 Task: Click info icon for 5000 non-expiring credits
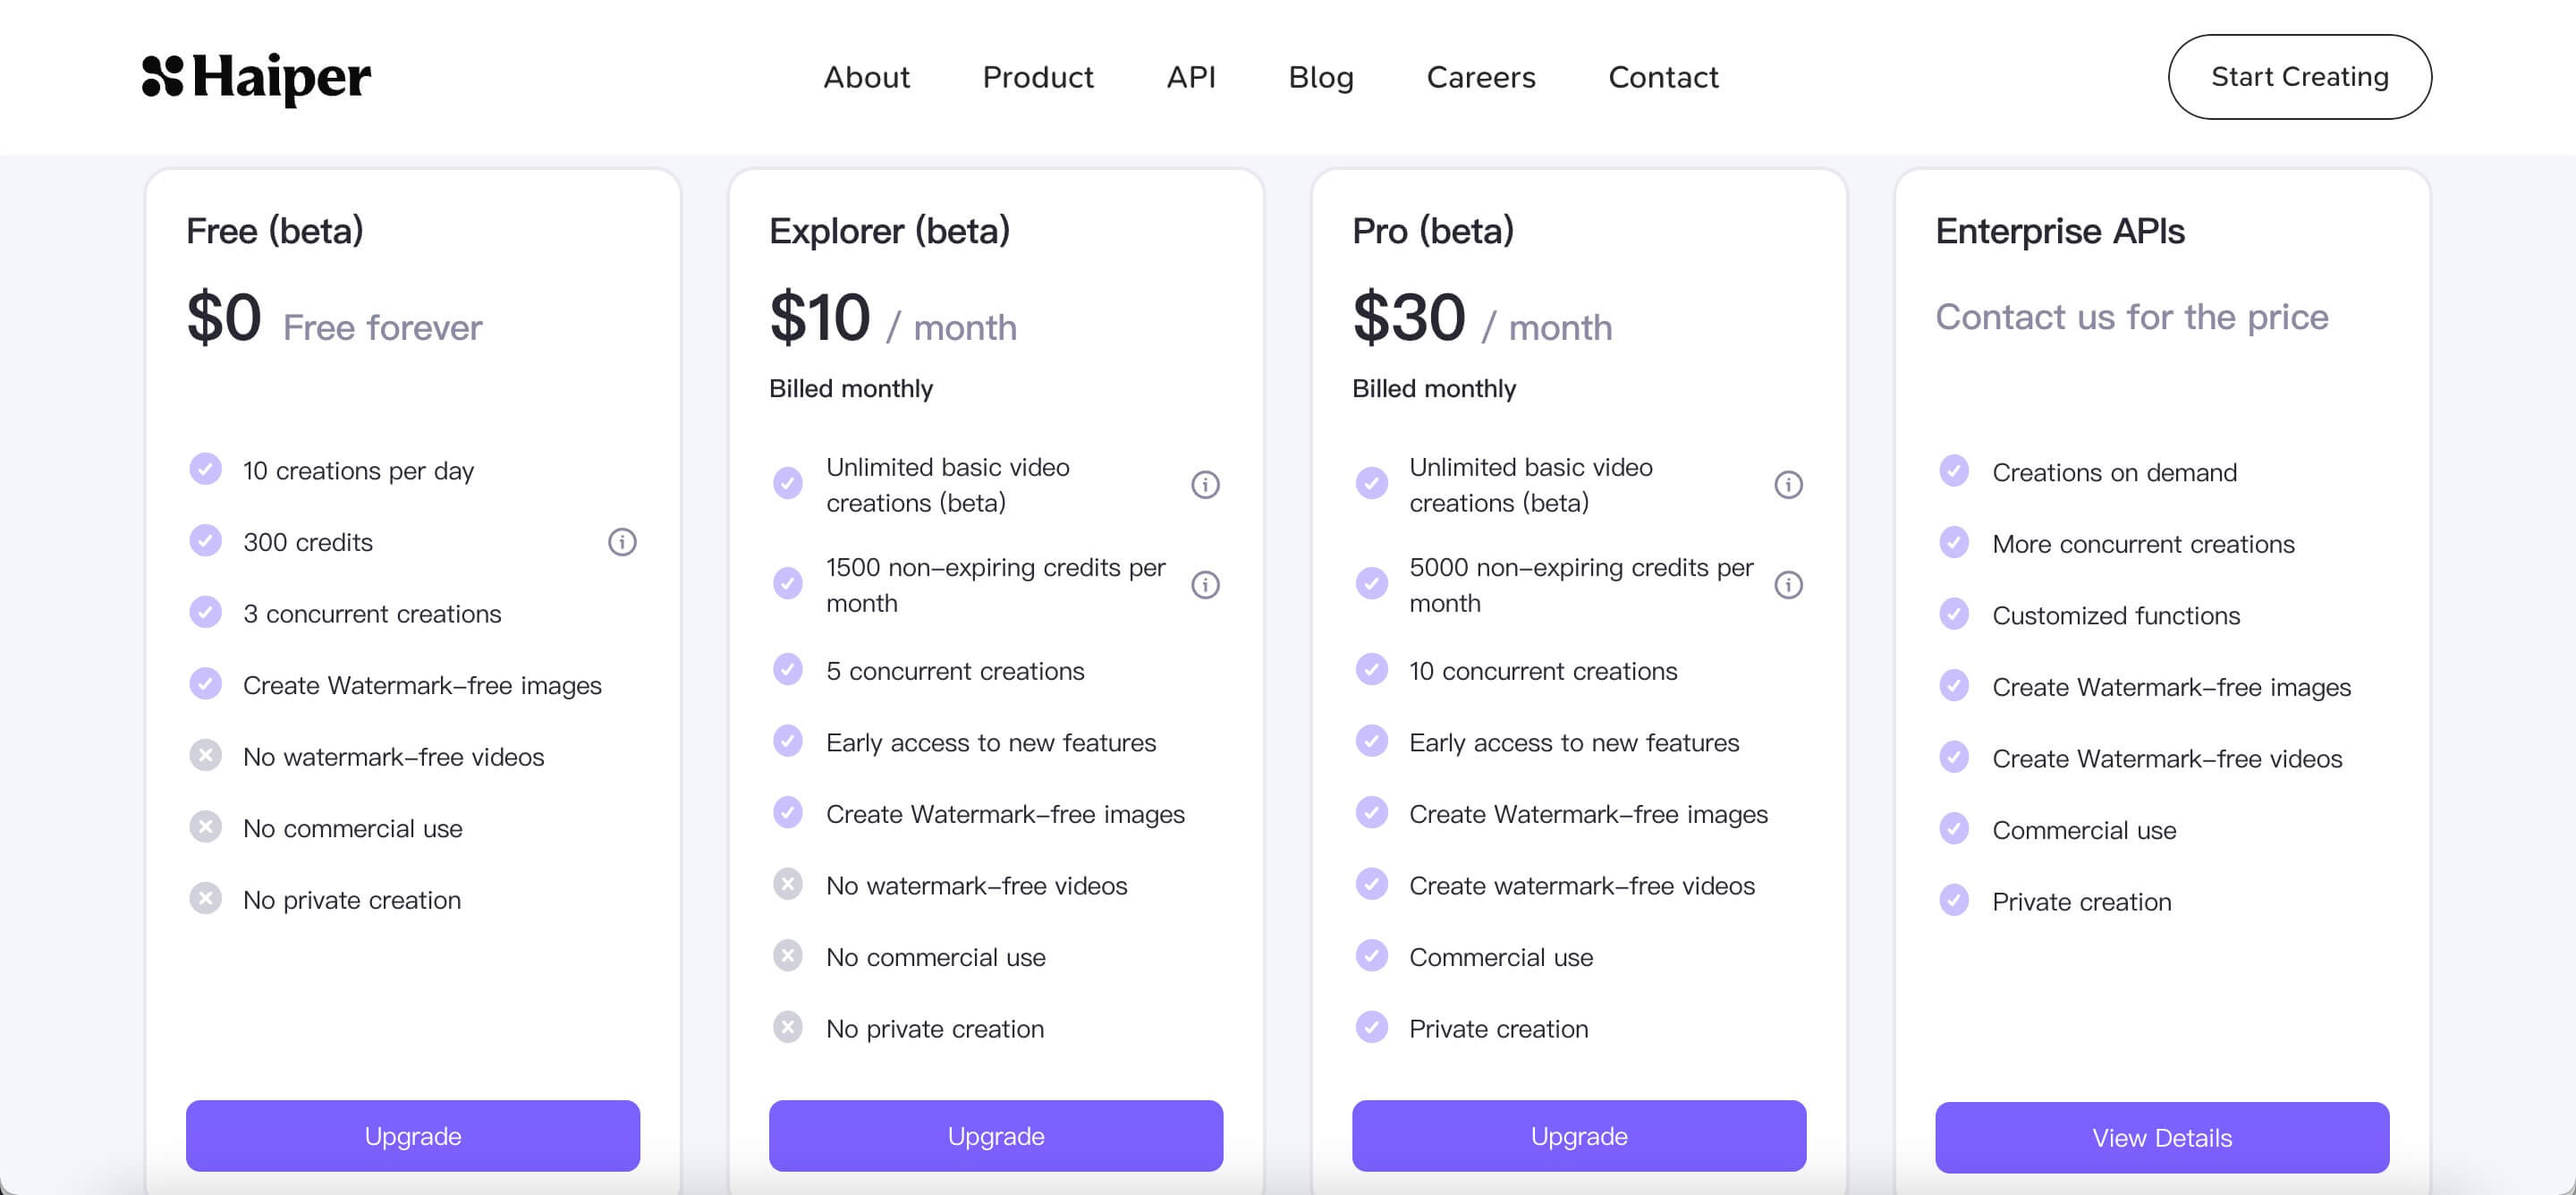tap(1788, 585)
